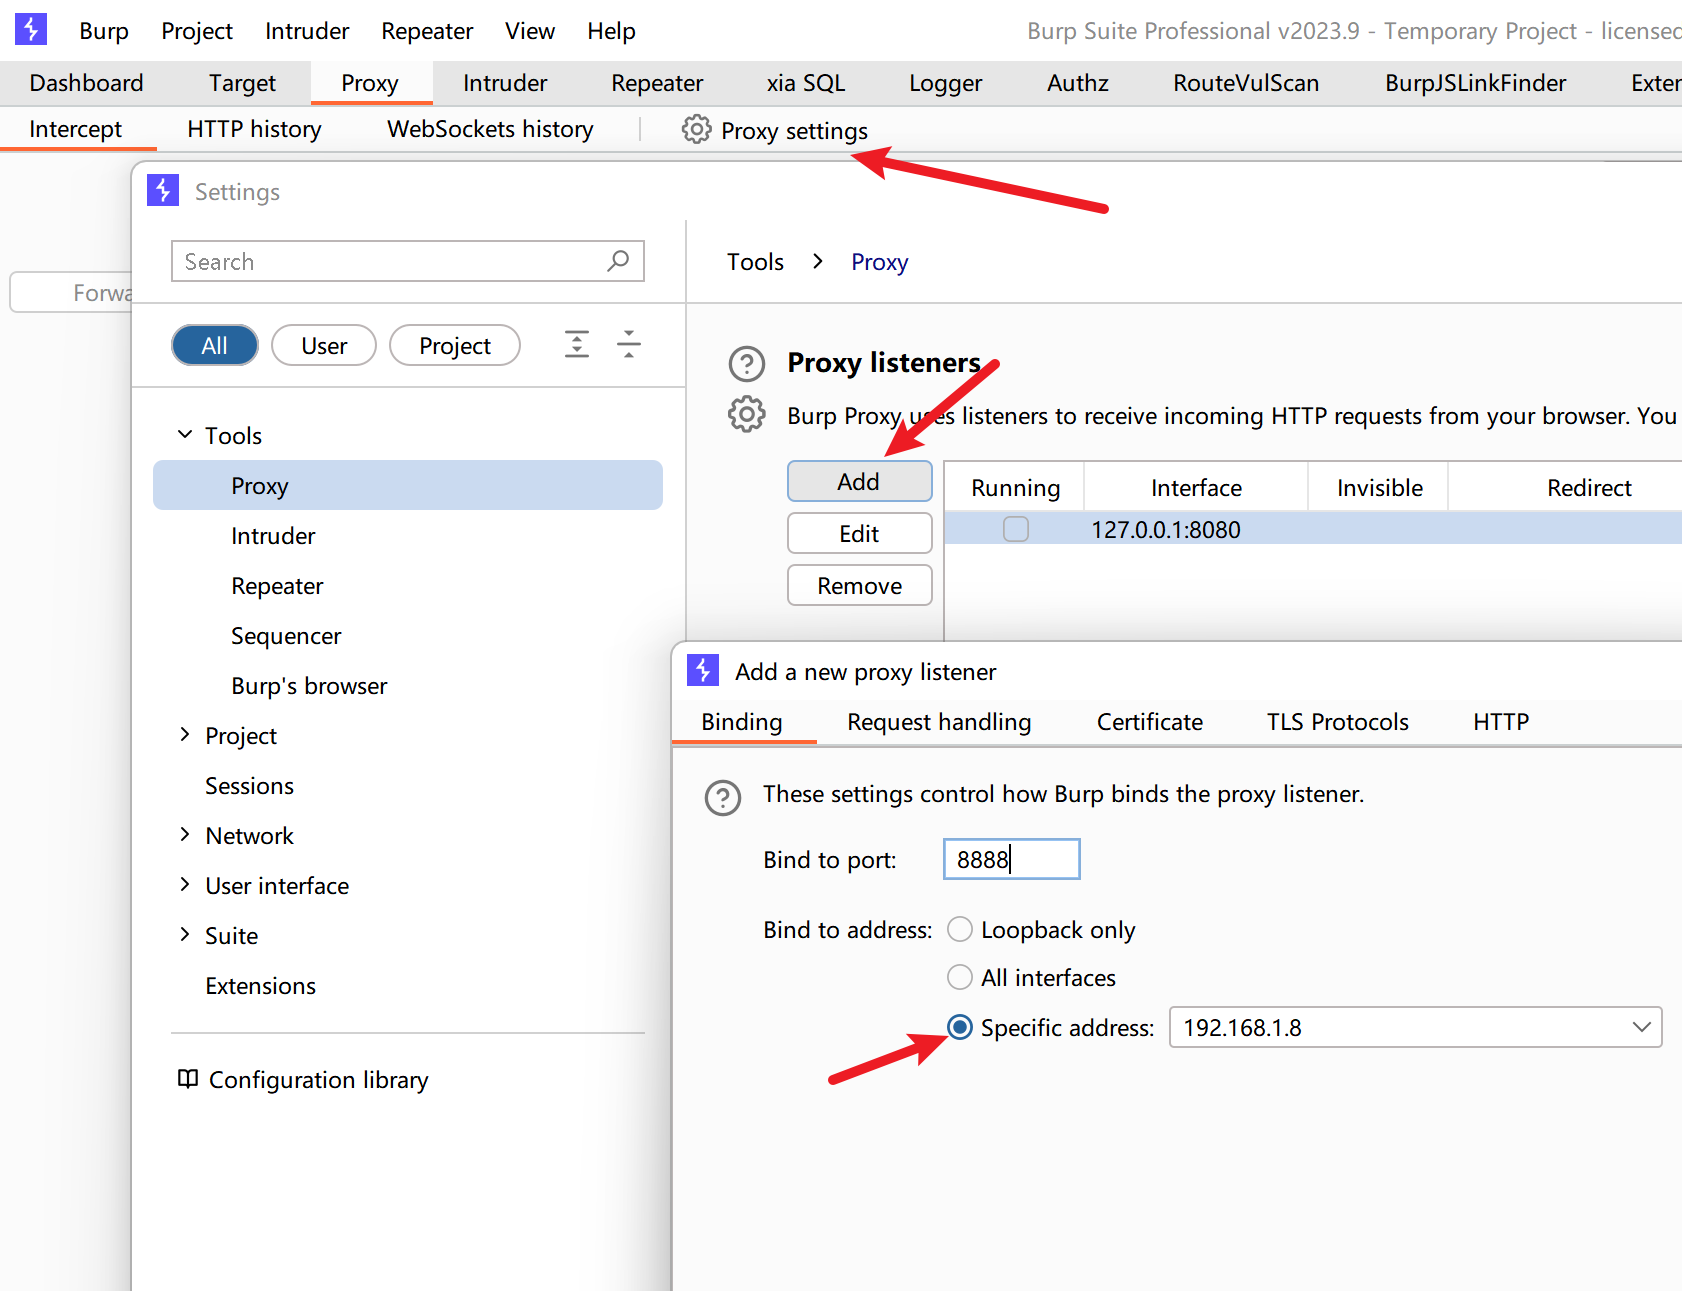Open help icon for binding settings
This screenshot has height=1291, width=1682.
723,798
